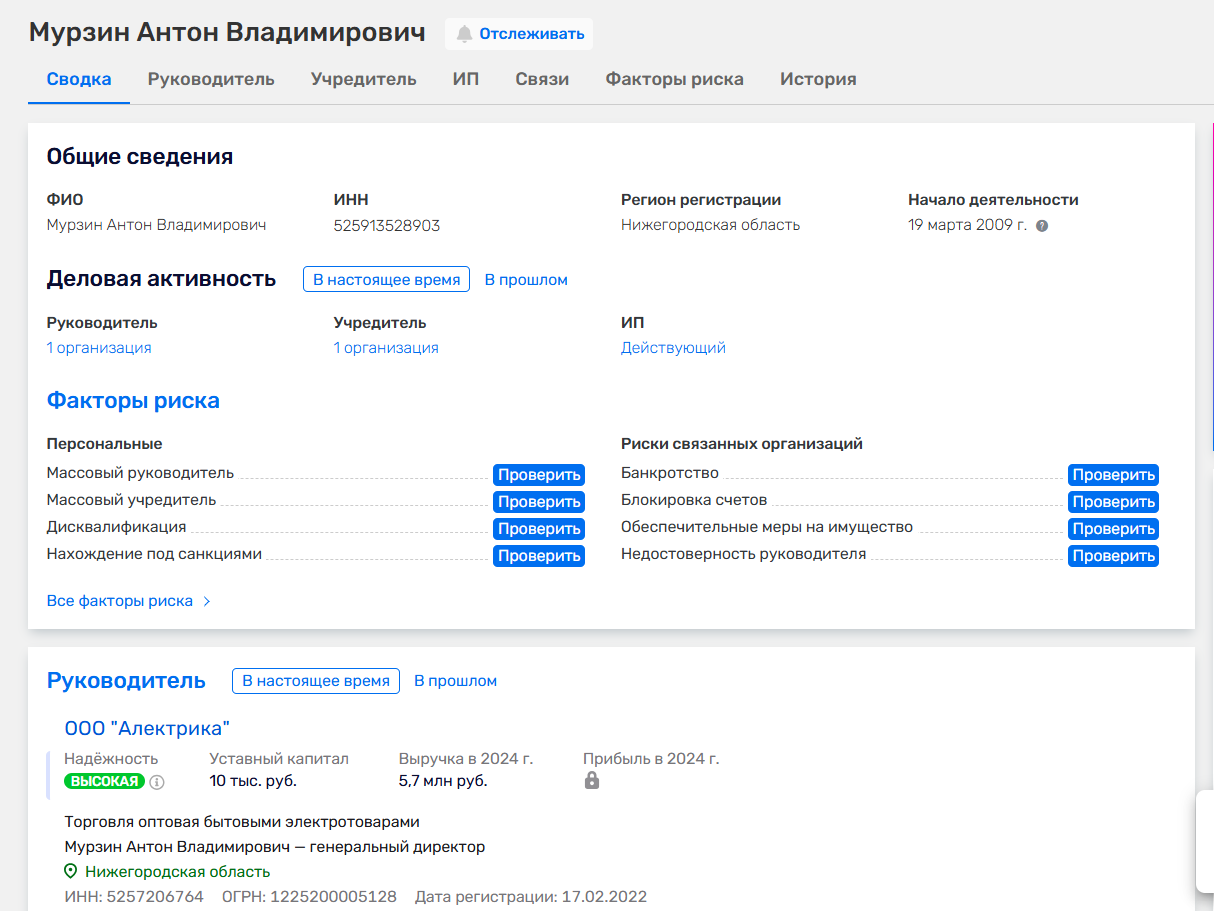The height and width of the screenshot is (911, 1214).
Task: Switch Руководитель section to В прошлом
Action: pos(455,681)
